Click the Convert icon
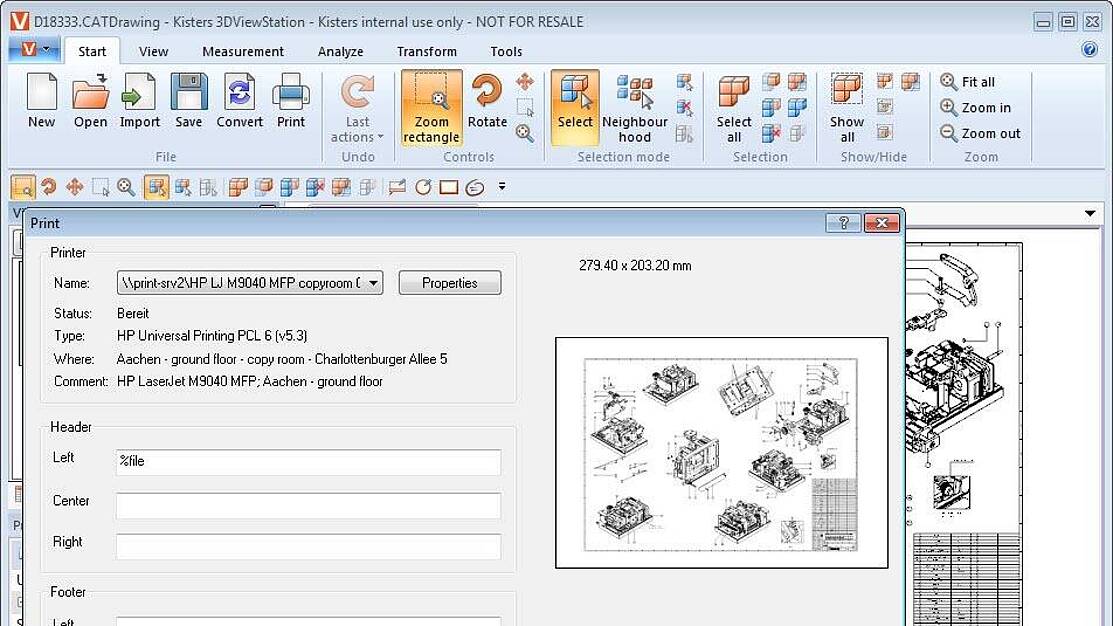 pyautogui.click(x=239, y=101)
